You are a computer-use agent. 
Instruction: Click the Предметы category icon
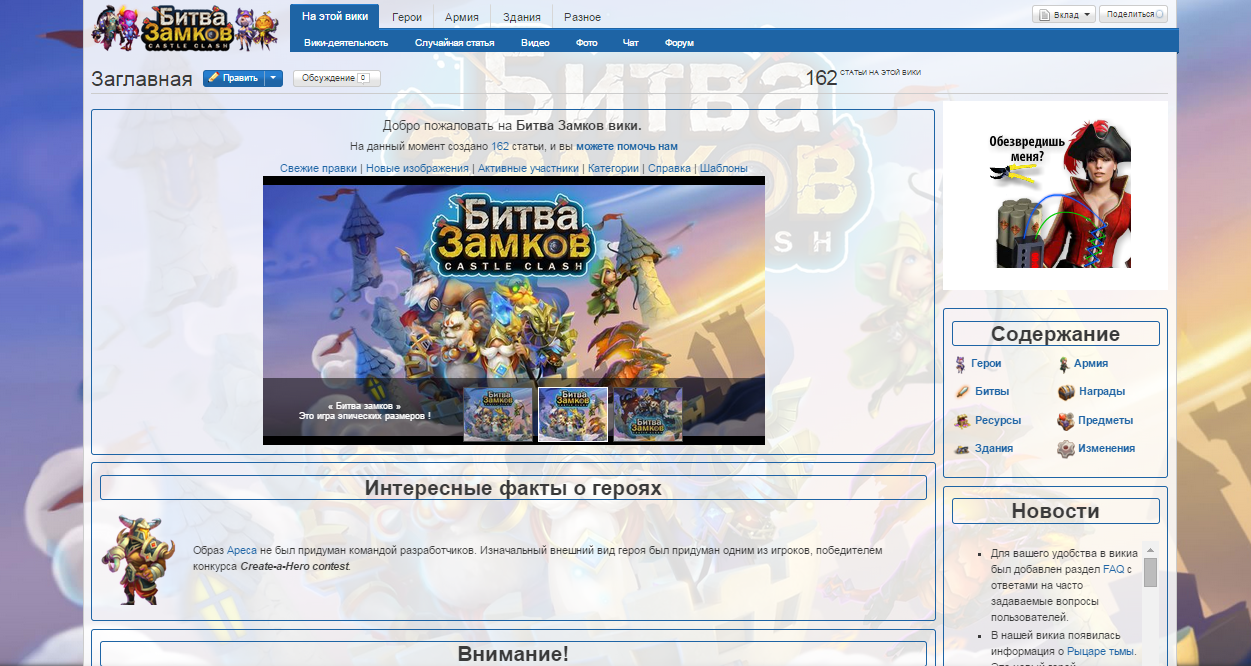pos(1066,421)
